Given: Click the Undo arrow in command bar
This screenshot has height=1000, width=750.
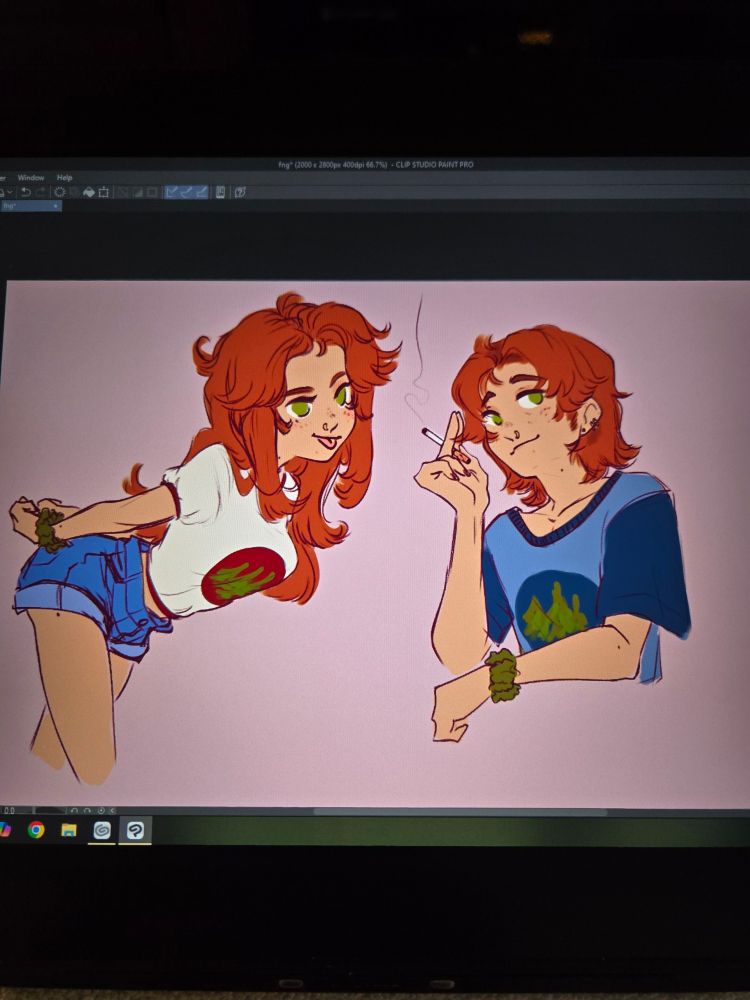Looking at the screenshot, I should (x=26, y=192).
